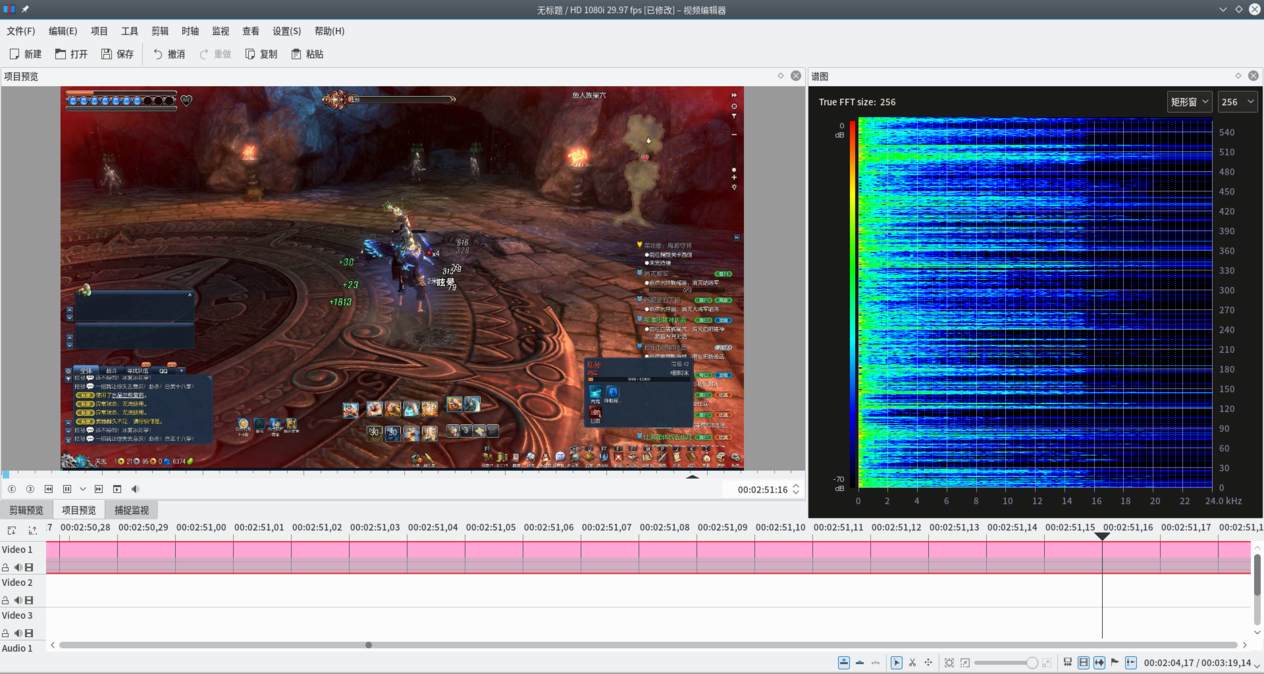Open the play options dropdown beside the play button

pyautogui.click(x=81, y=488)
